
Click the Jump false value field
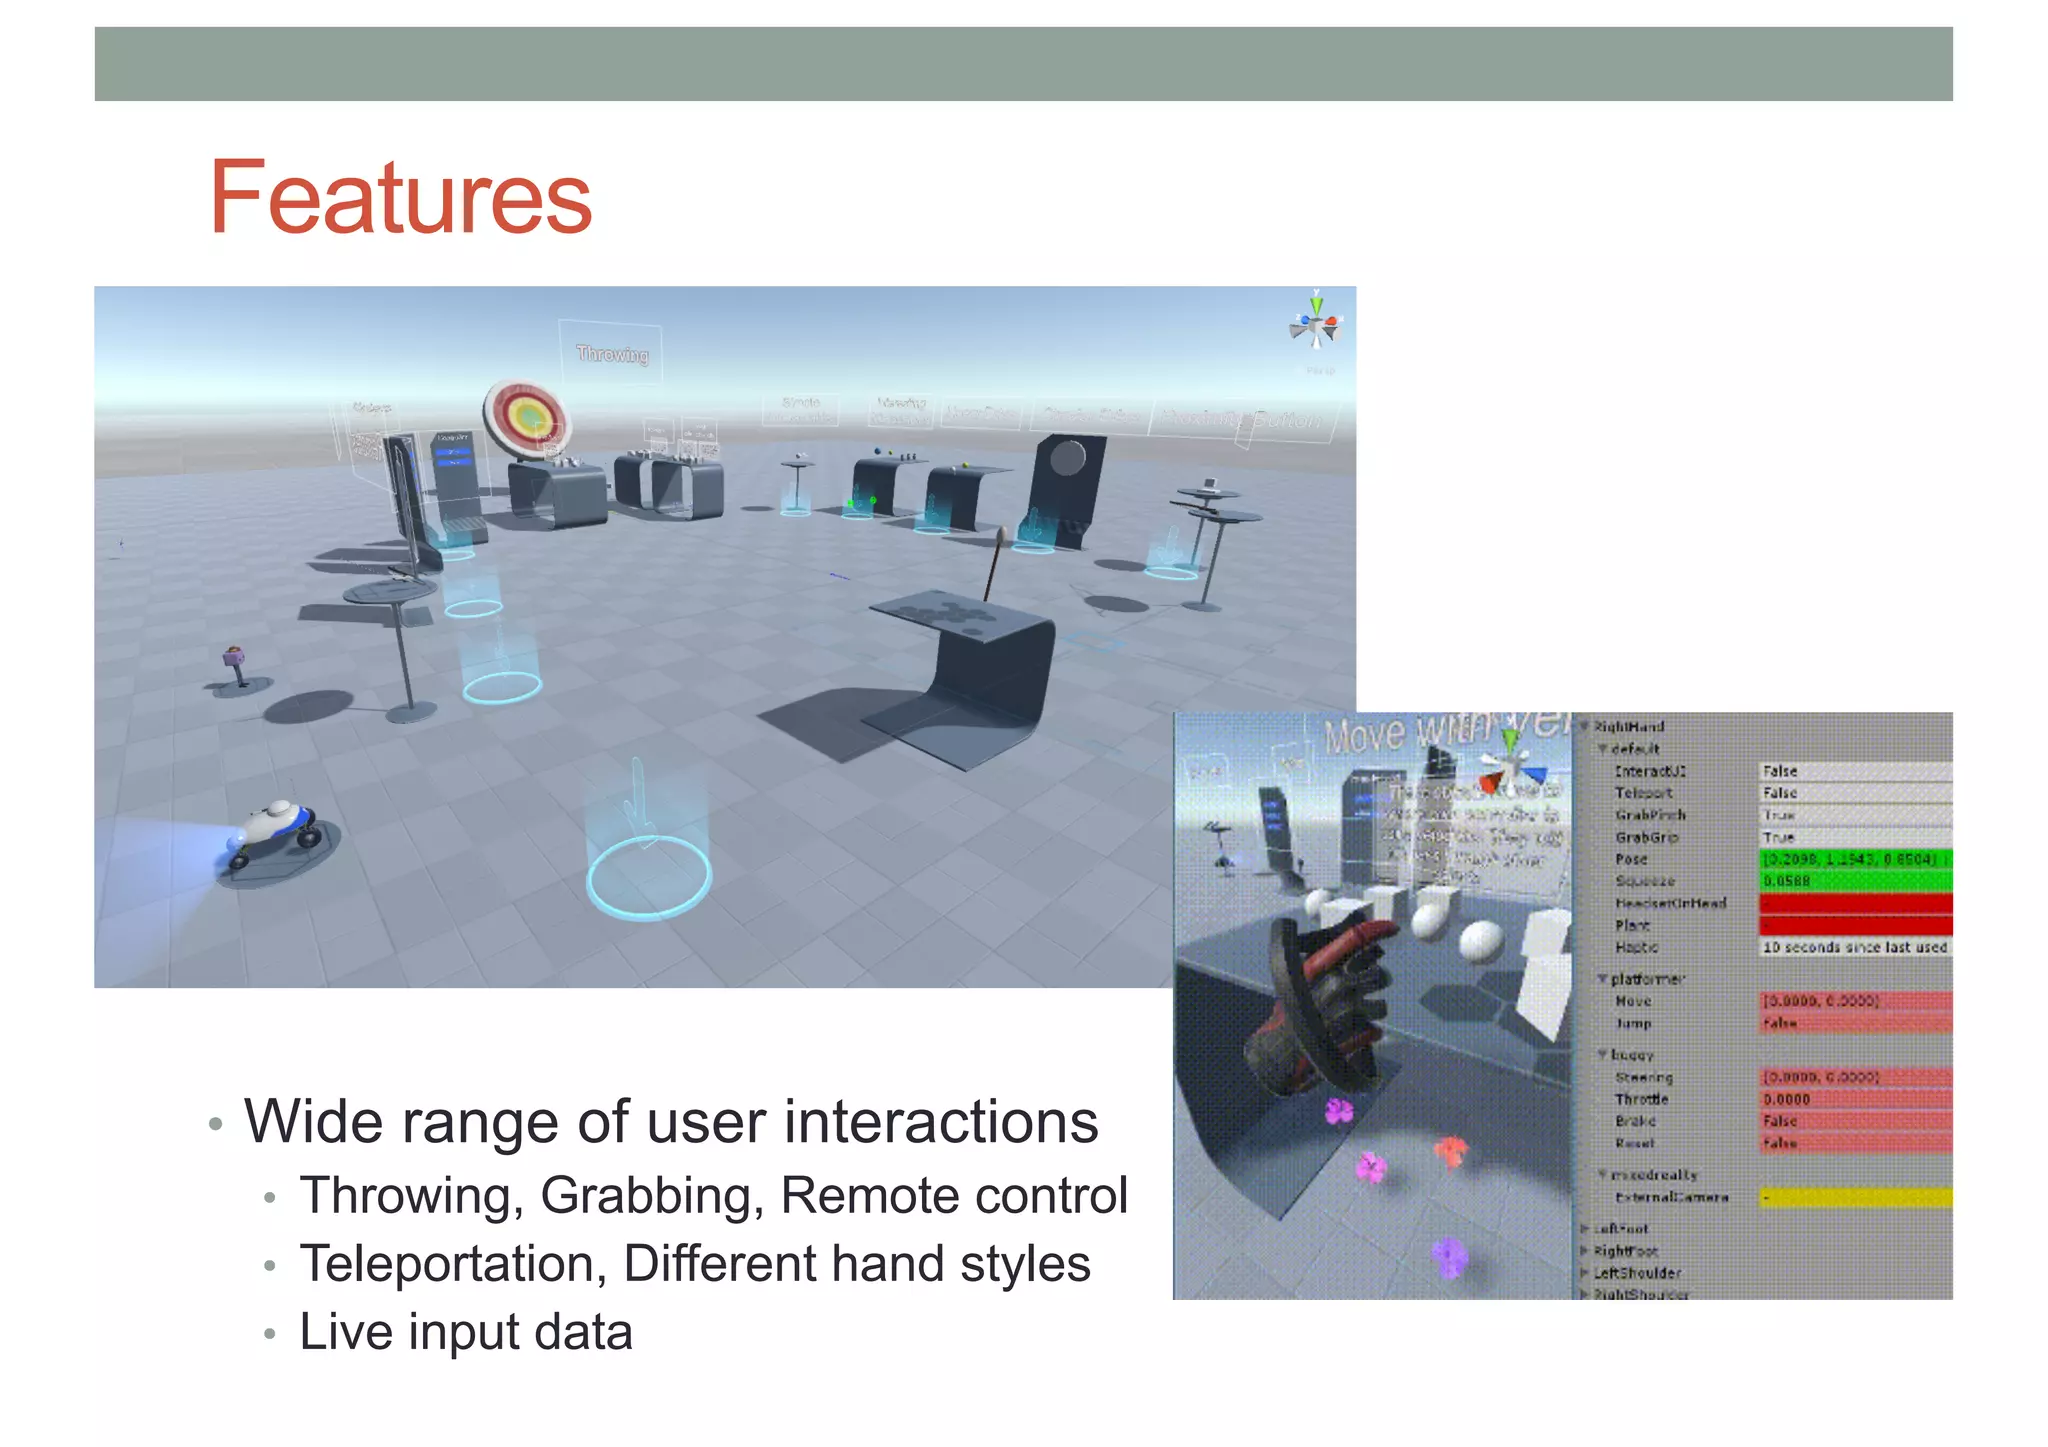(x=1855, y=1023)
